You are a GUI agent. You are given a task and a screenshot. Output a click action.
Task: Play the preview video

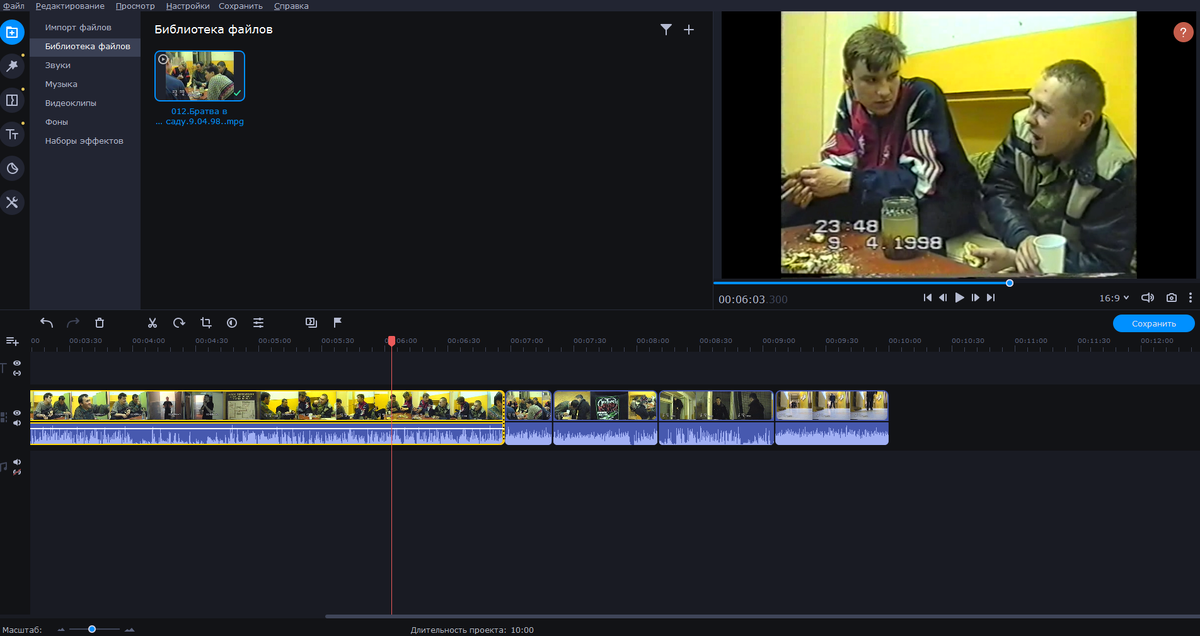pos(959,298)
